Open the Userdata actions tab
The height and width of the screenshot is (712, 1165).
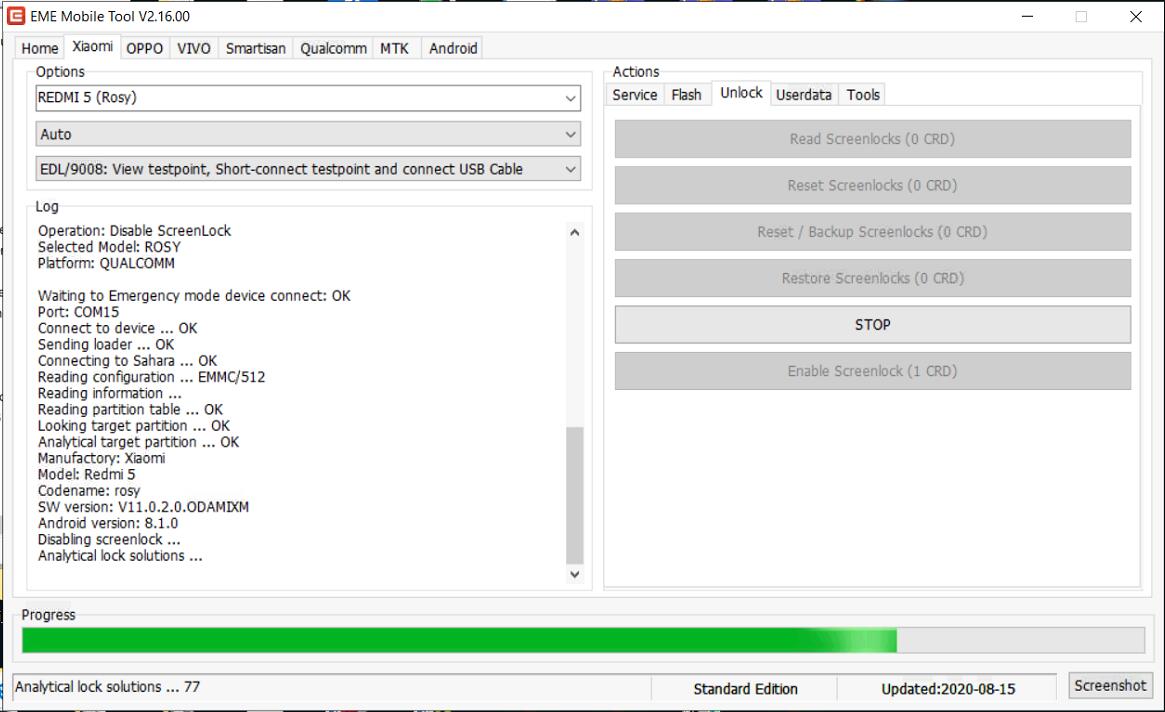coord(803,95)
